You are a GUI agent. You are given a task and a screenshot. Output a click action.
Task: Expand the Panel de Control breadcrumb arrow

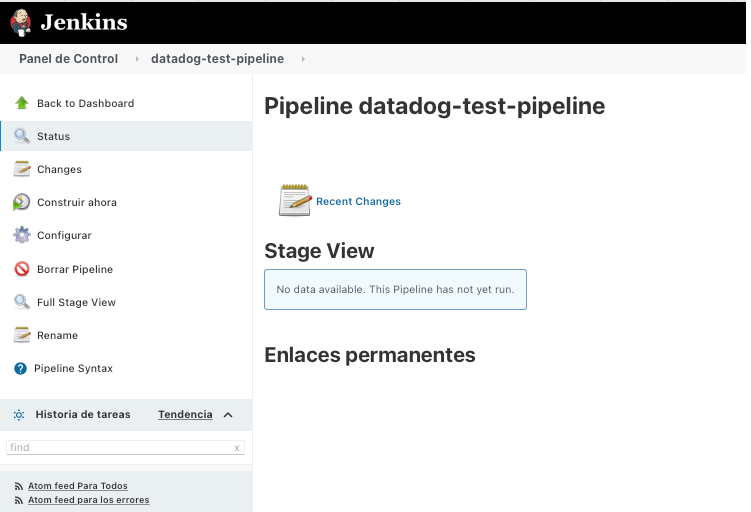click(137, 59)
